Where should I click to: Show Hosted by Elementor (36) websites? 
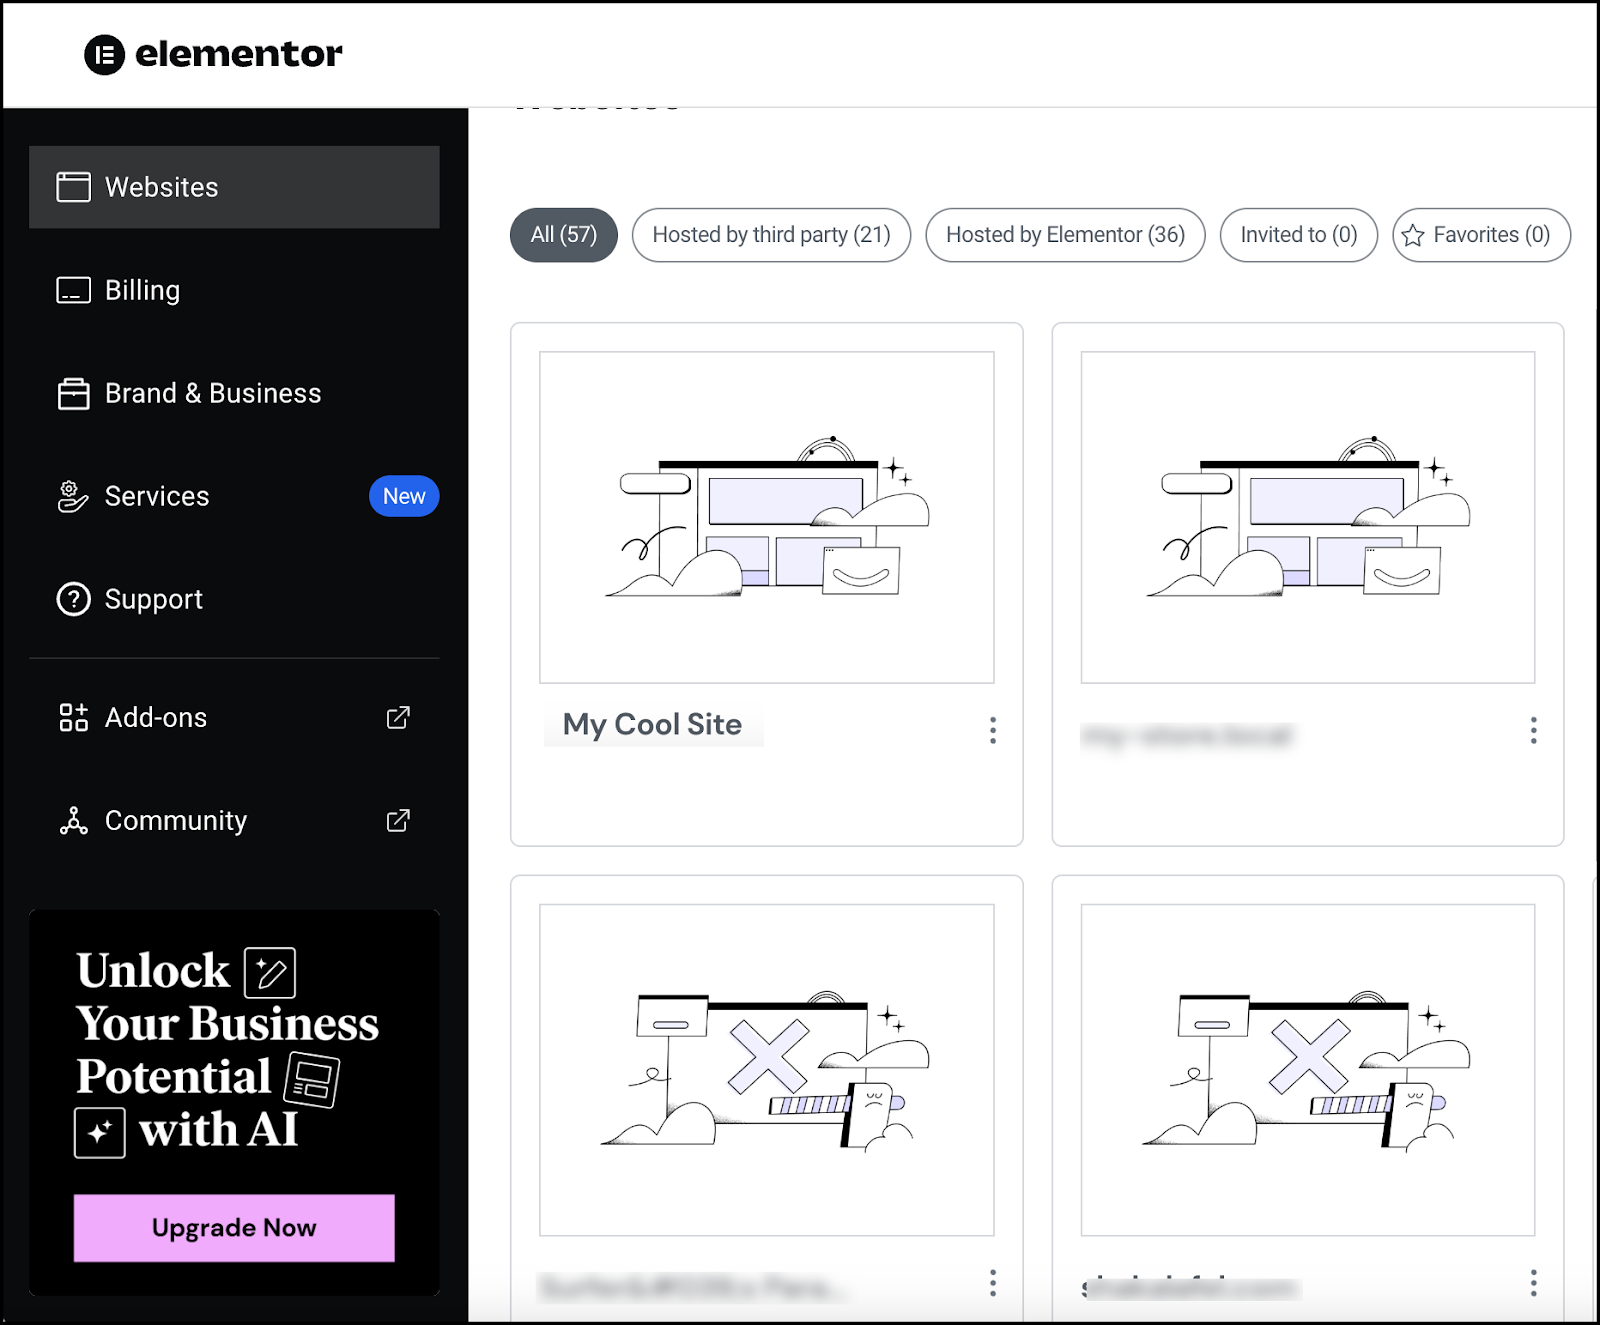point(1065,235)
